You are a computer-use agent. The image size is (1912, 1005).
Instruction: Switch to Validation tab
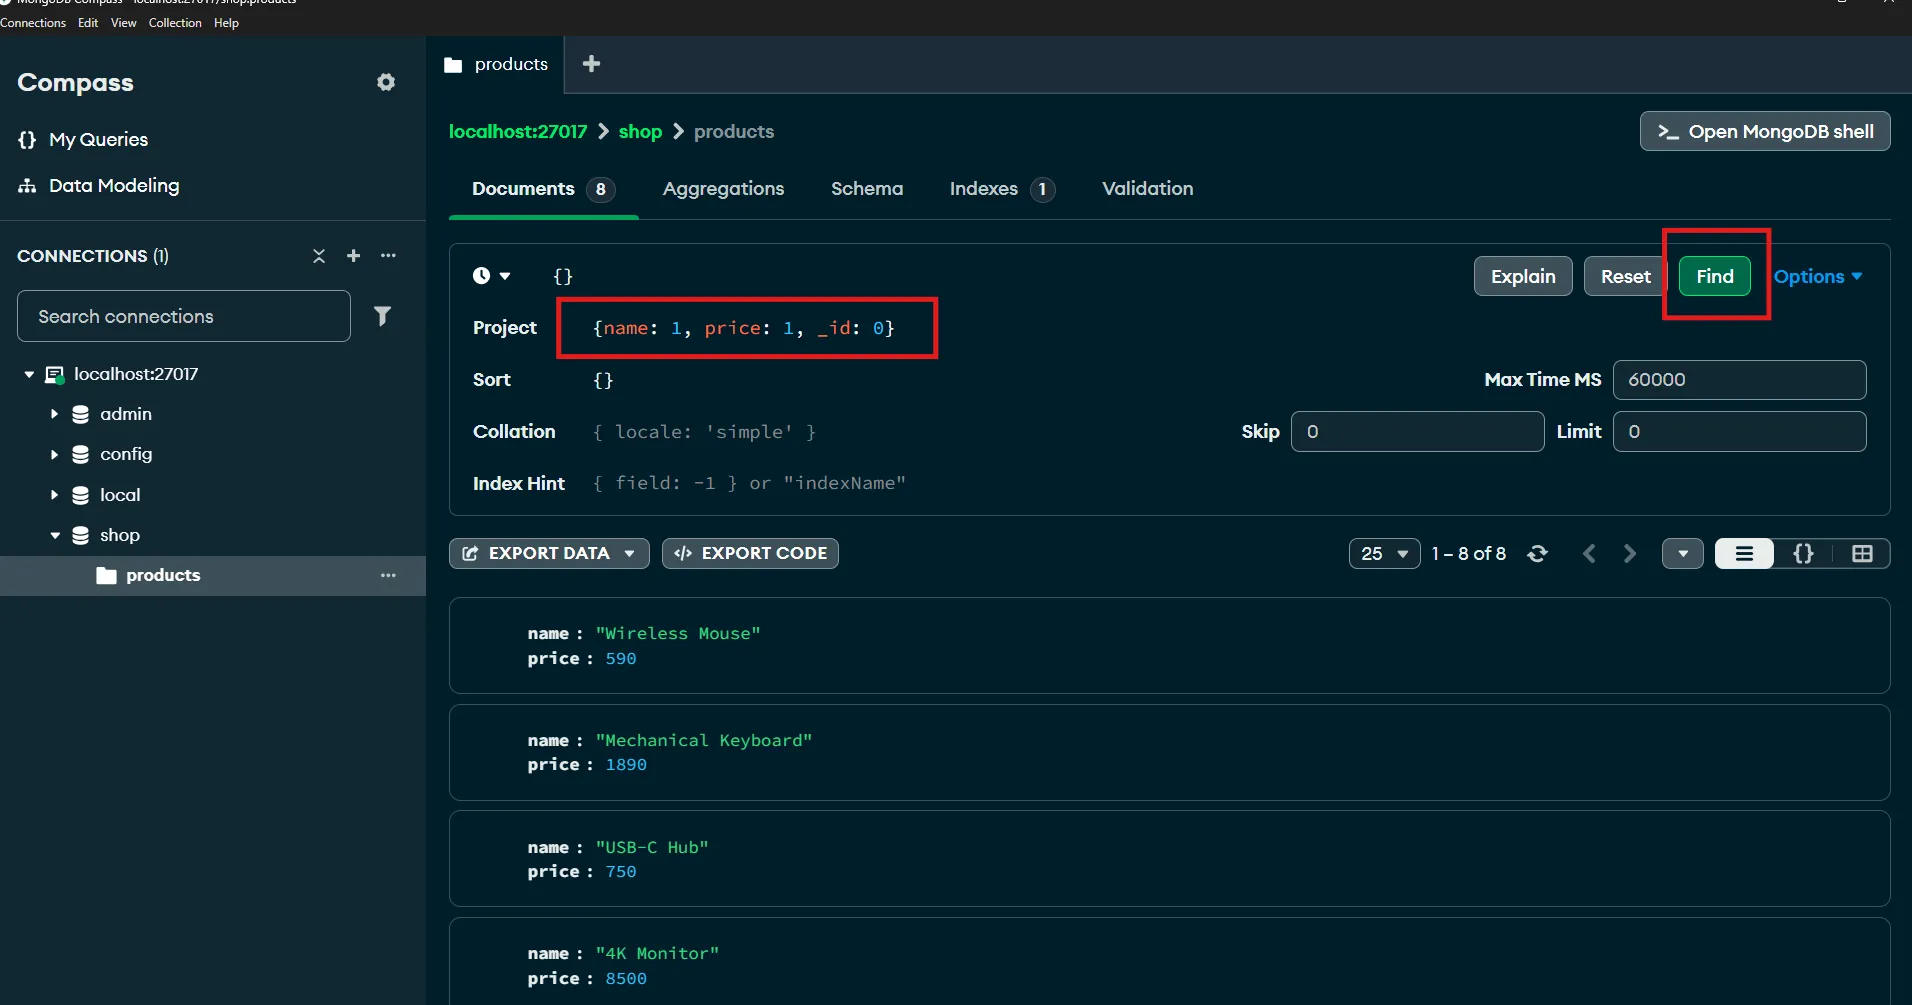pos(1148,189)
